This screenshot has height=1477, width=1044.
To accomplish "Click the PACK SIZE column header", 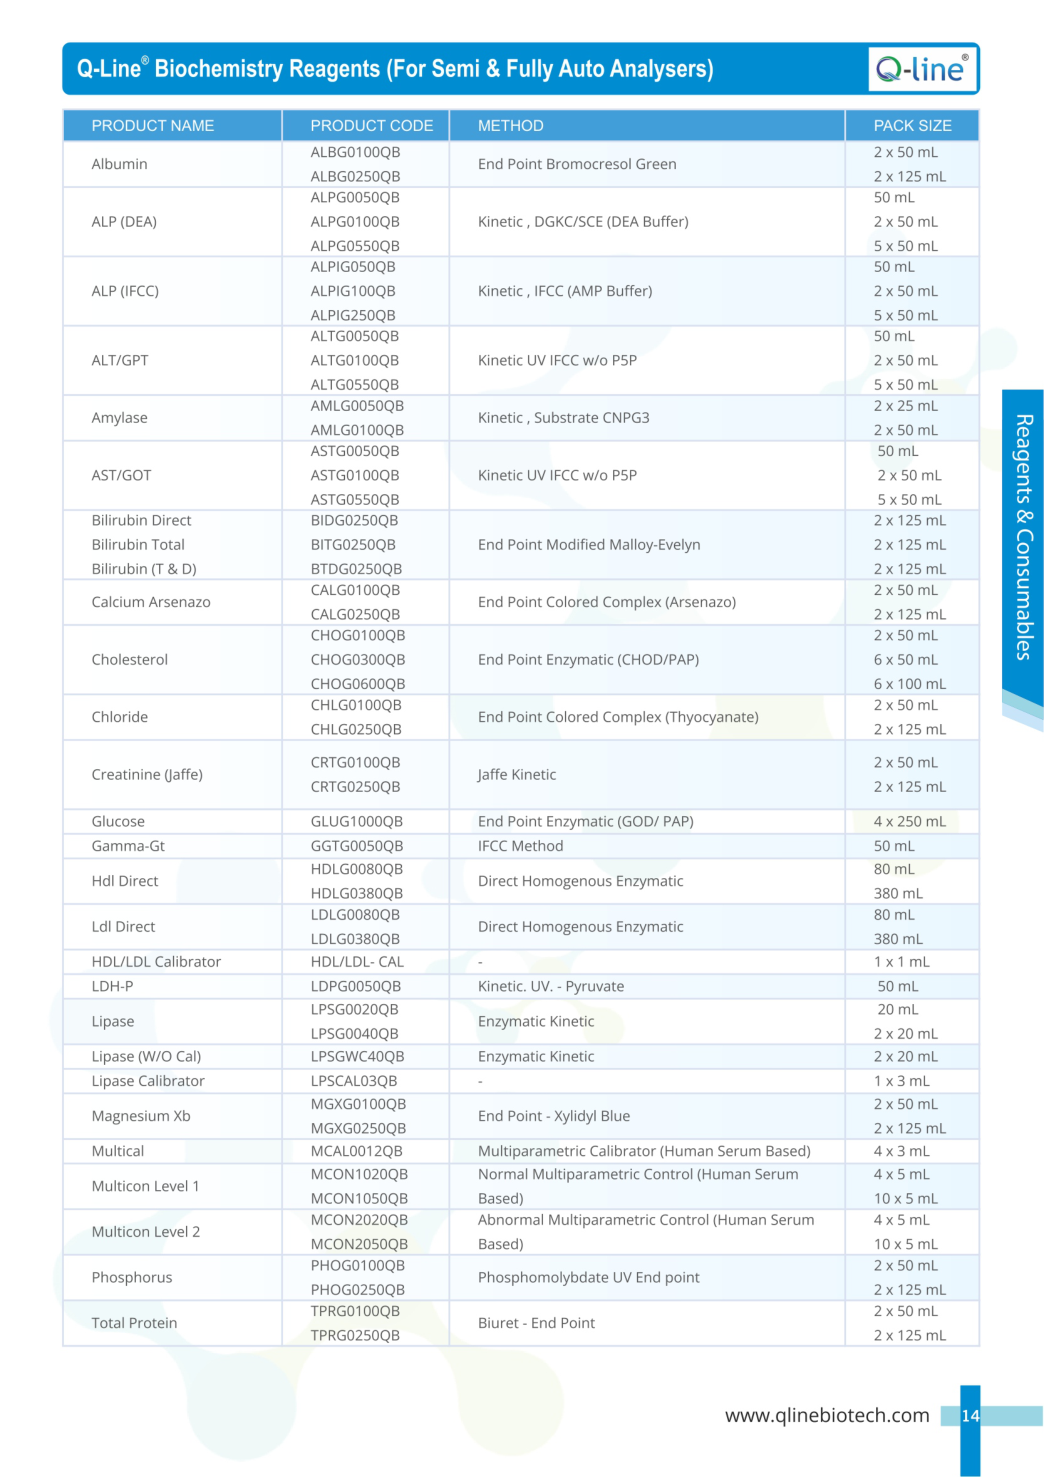I will coord(912,126).
